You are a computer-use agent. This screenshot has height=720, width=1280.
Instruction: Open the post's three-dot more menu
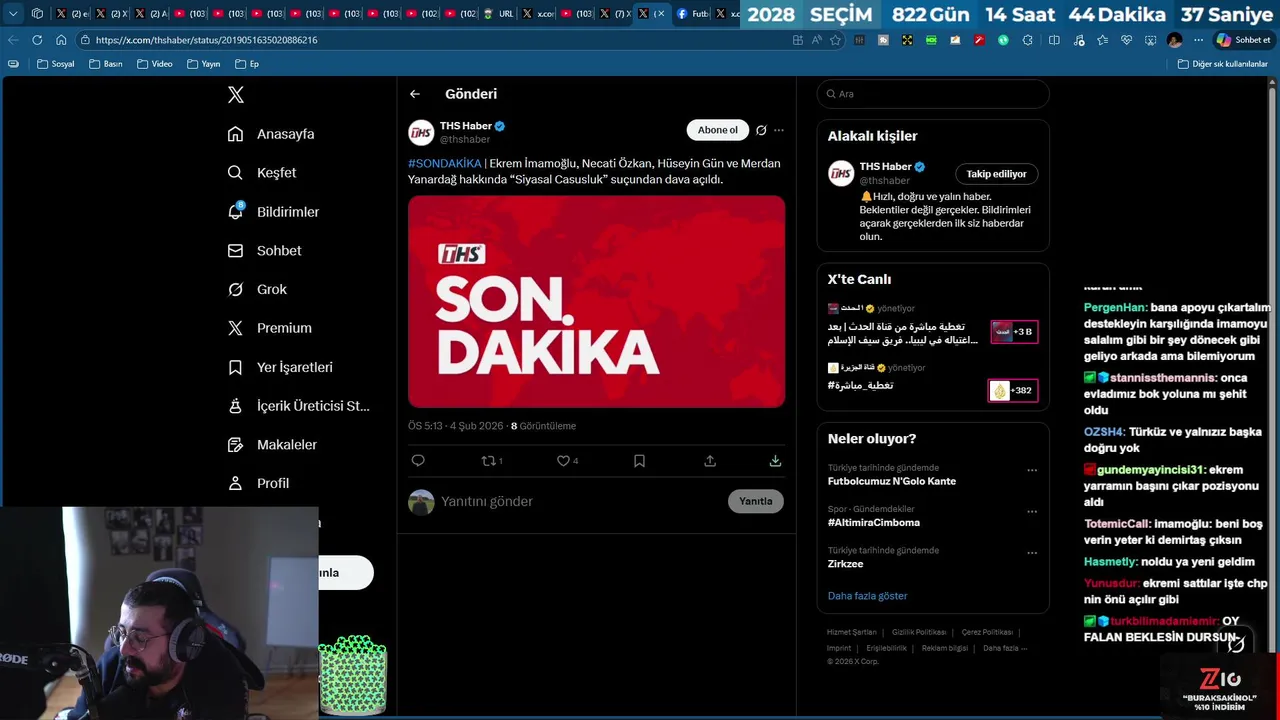tap(779, 130)
